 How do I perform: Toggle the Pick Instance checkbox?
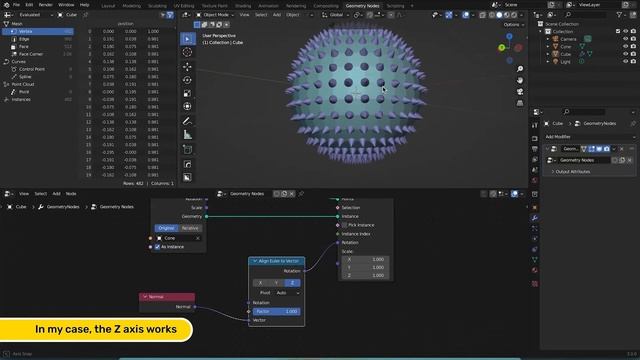[x=344, y=225]
